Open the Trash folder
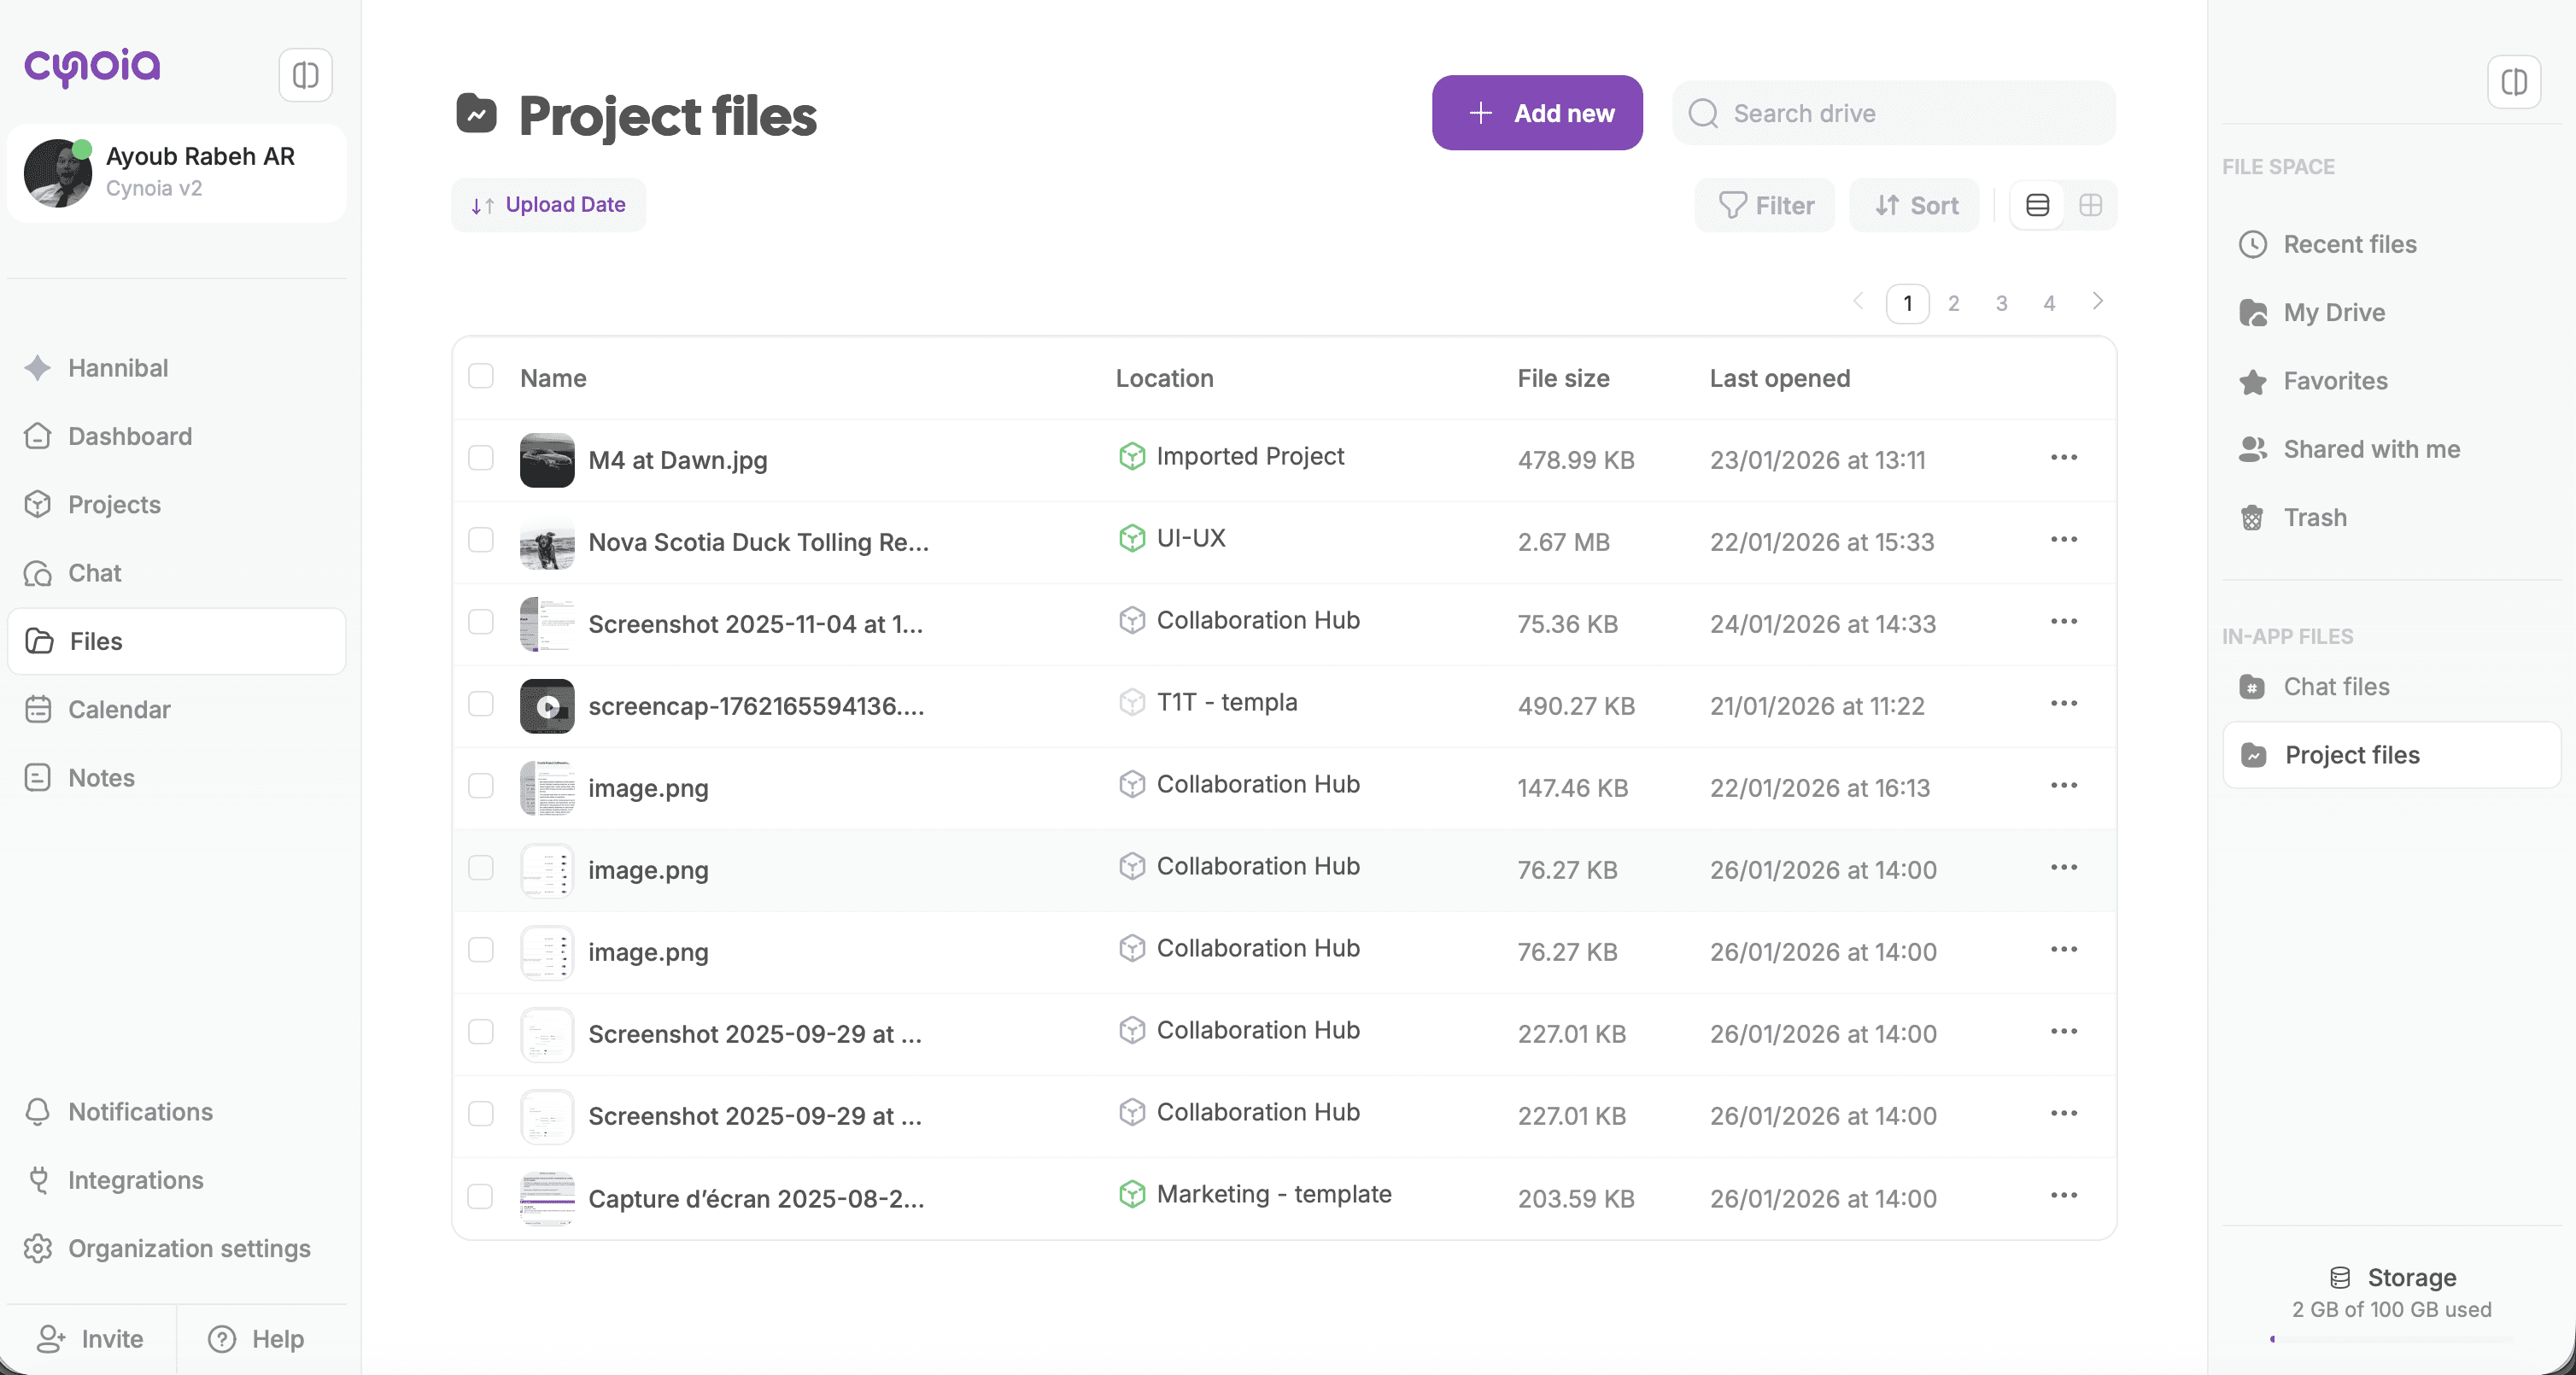This screenshot has width=2576, height=1375. (2314, 517)
